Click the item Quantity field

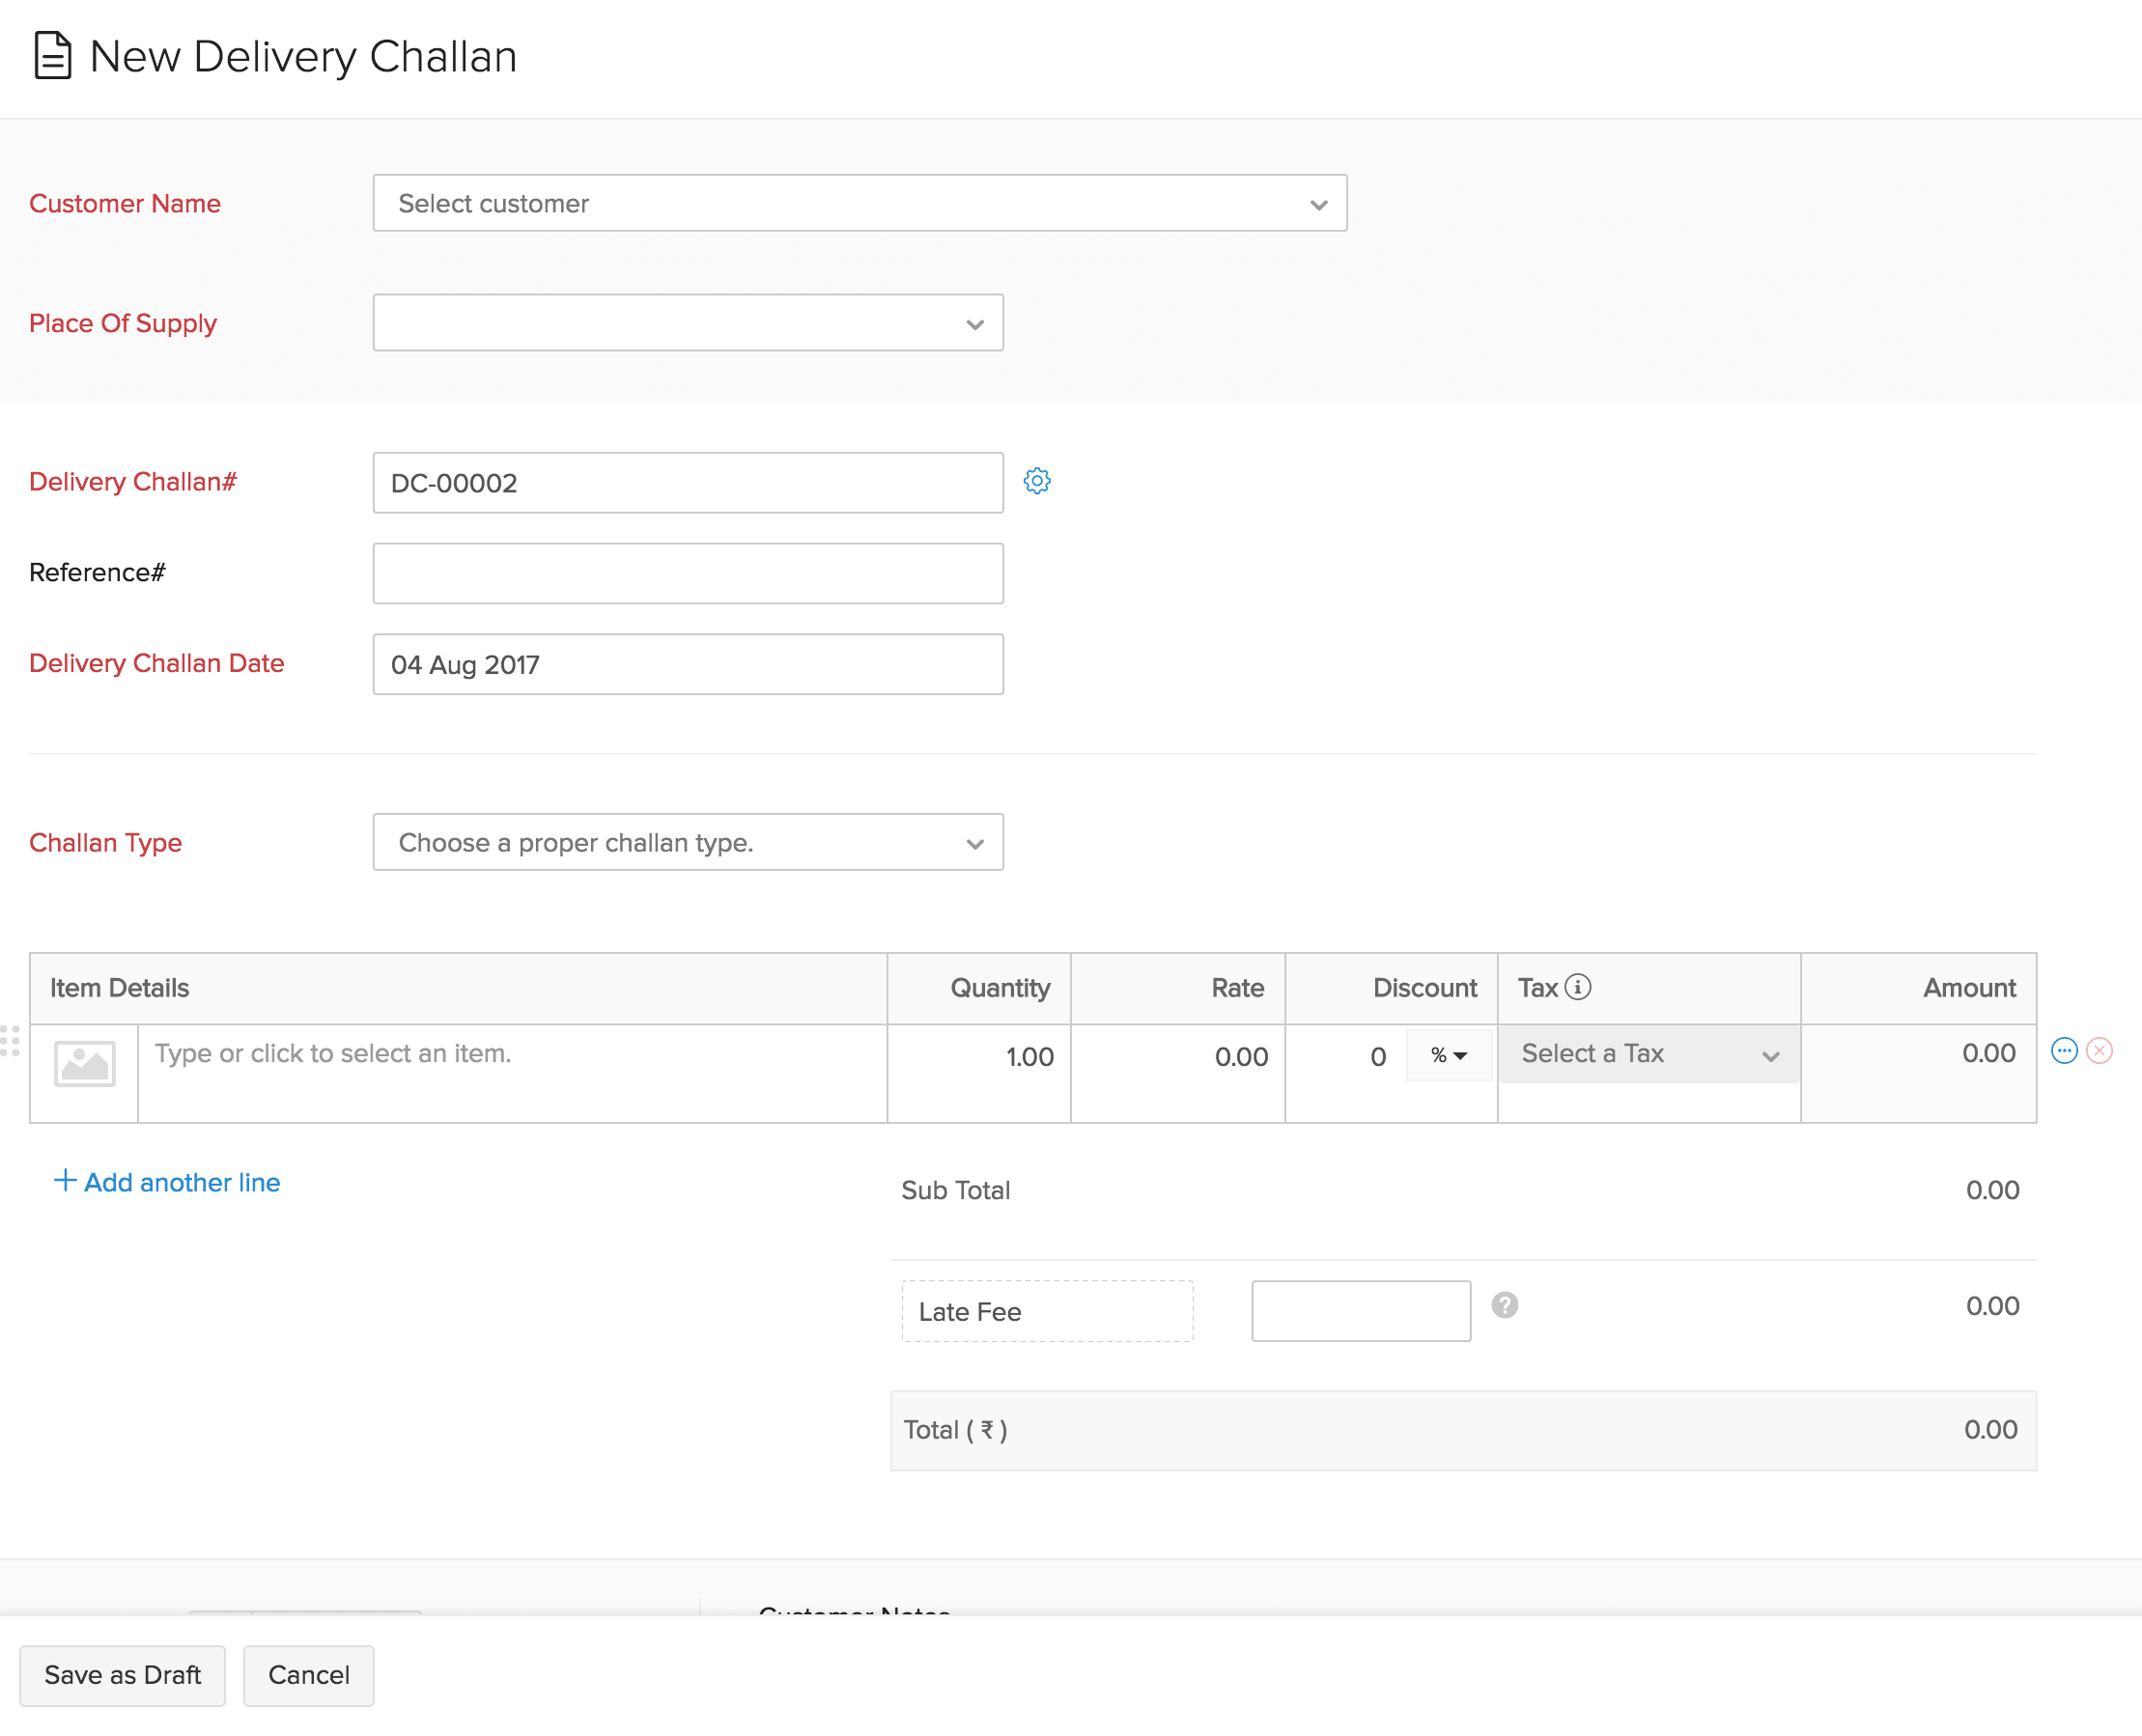(x=978, y=1056)
